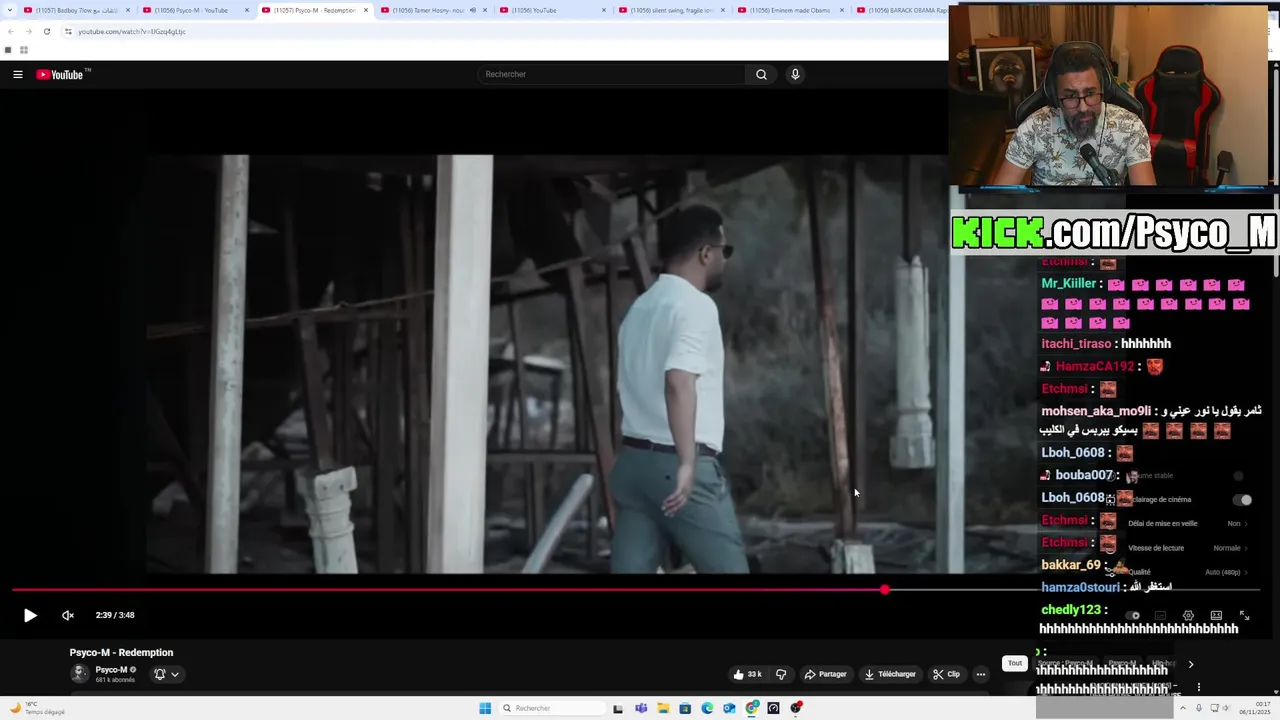Image resolution: width=1280 pixels, height=720 pixels.
Task: Toggle the Volume stable switch
Action: [1238, 476]
